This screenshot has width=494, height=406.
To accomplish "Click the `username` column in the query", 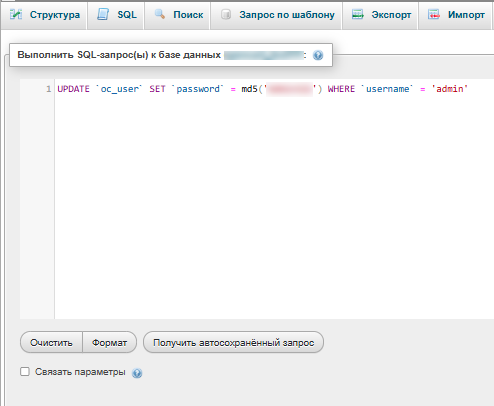I will [387, 89].
